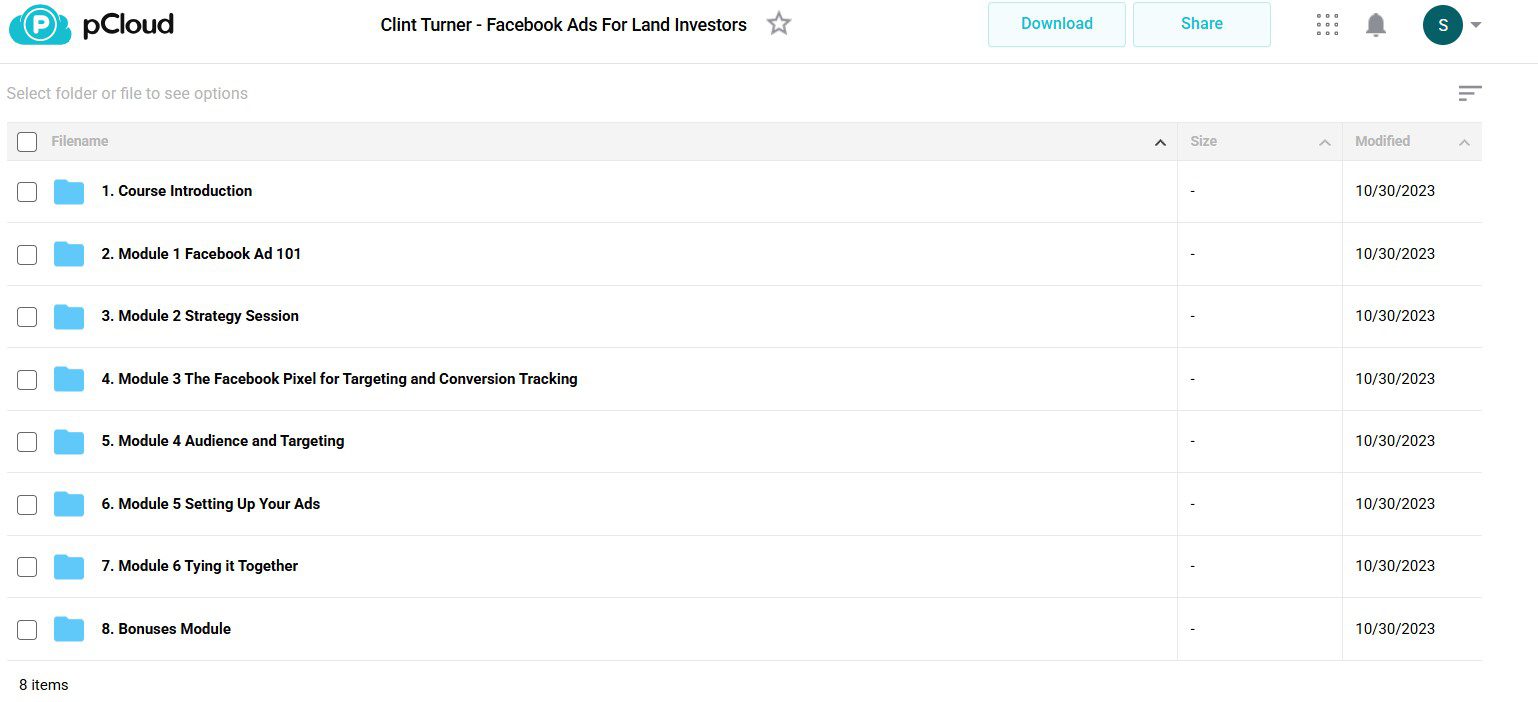The height and width of the screenshot is (702, 1538).
Task: Click the '8 items' count text
Action: pos(44,685)
